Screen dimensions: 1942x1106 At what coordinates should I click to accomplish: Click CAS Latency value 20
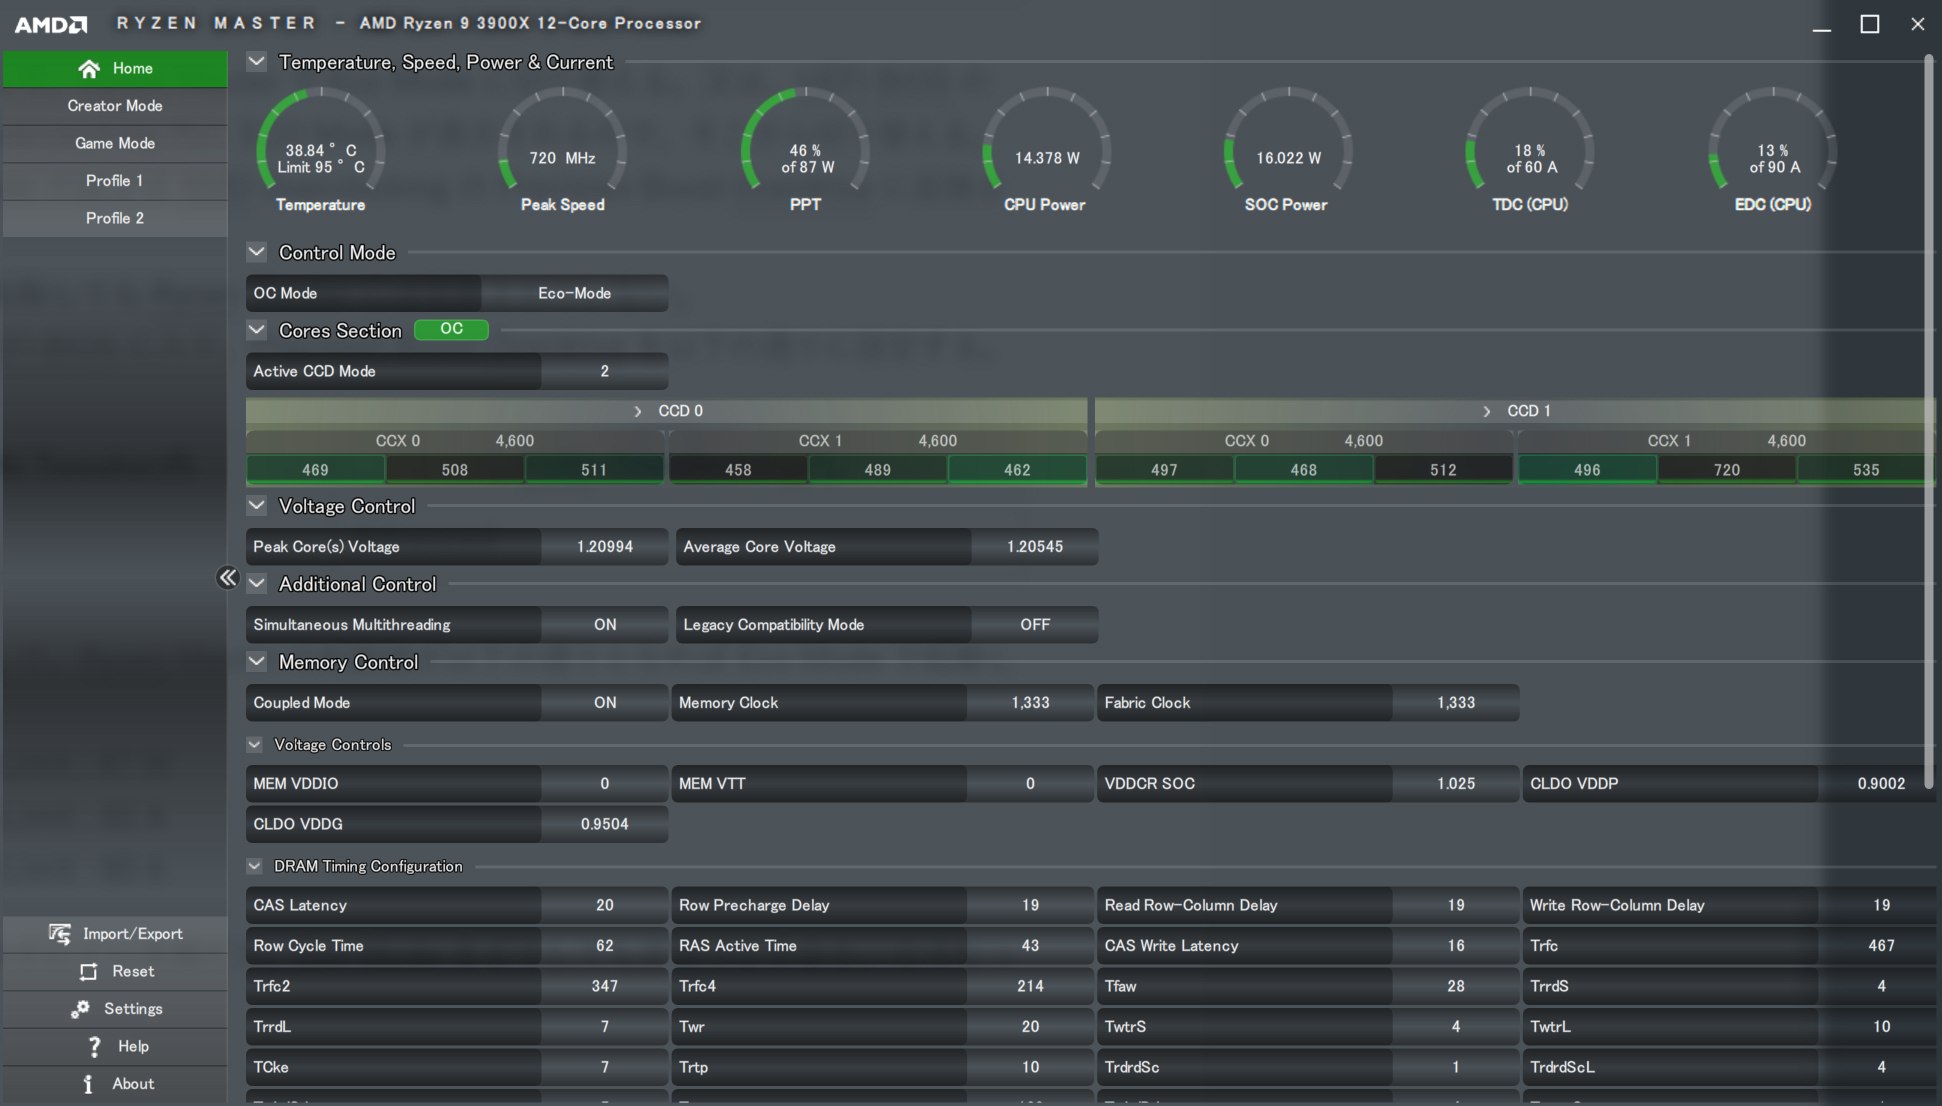coord(605,906)
